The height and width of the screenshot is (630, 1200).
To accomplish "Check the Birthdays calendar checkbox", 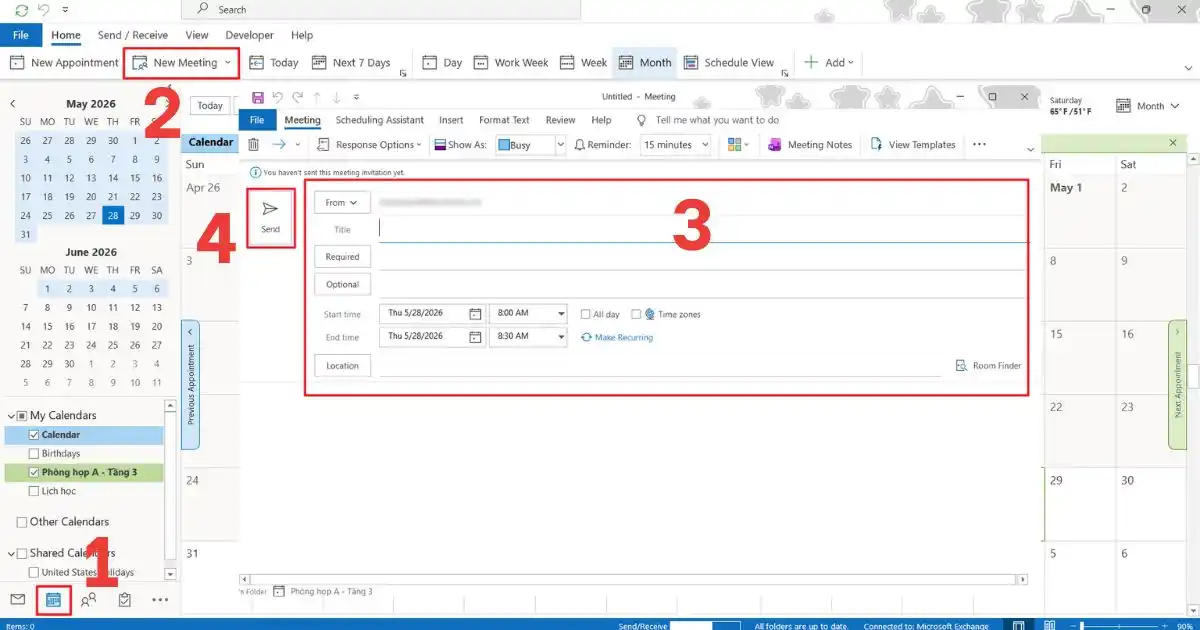I will (x=35, y=453).
